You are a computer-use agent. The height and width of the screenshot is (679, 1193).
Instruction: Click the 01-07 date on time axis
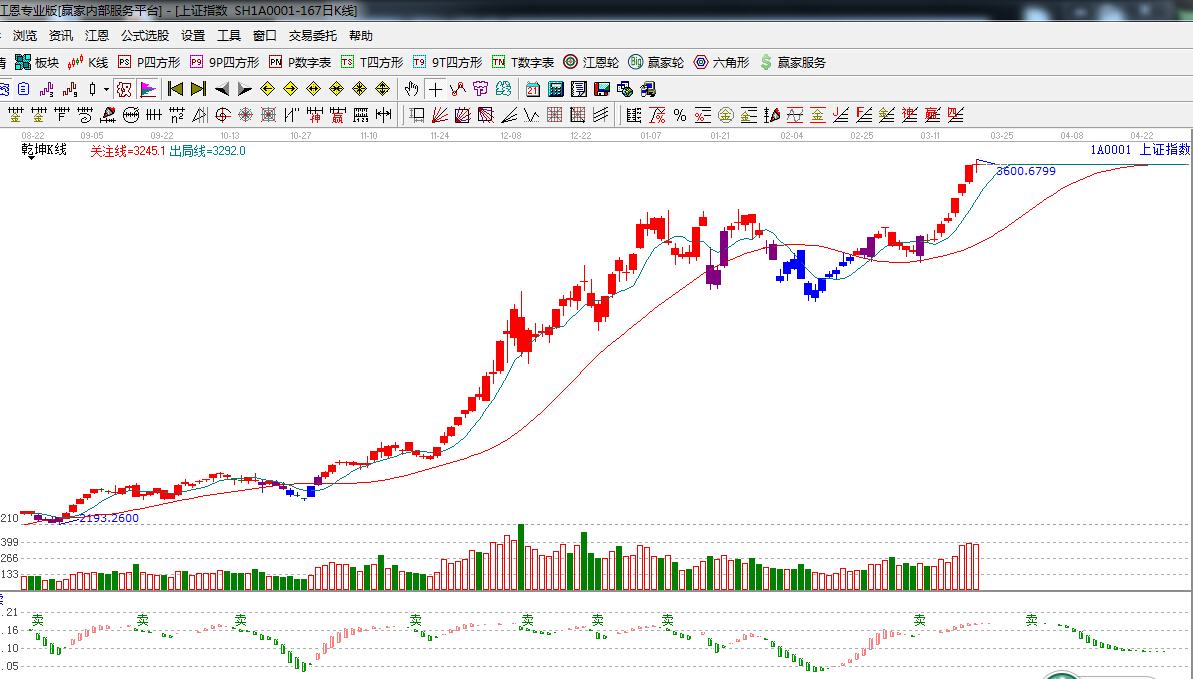[x=651, y=134]
